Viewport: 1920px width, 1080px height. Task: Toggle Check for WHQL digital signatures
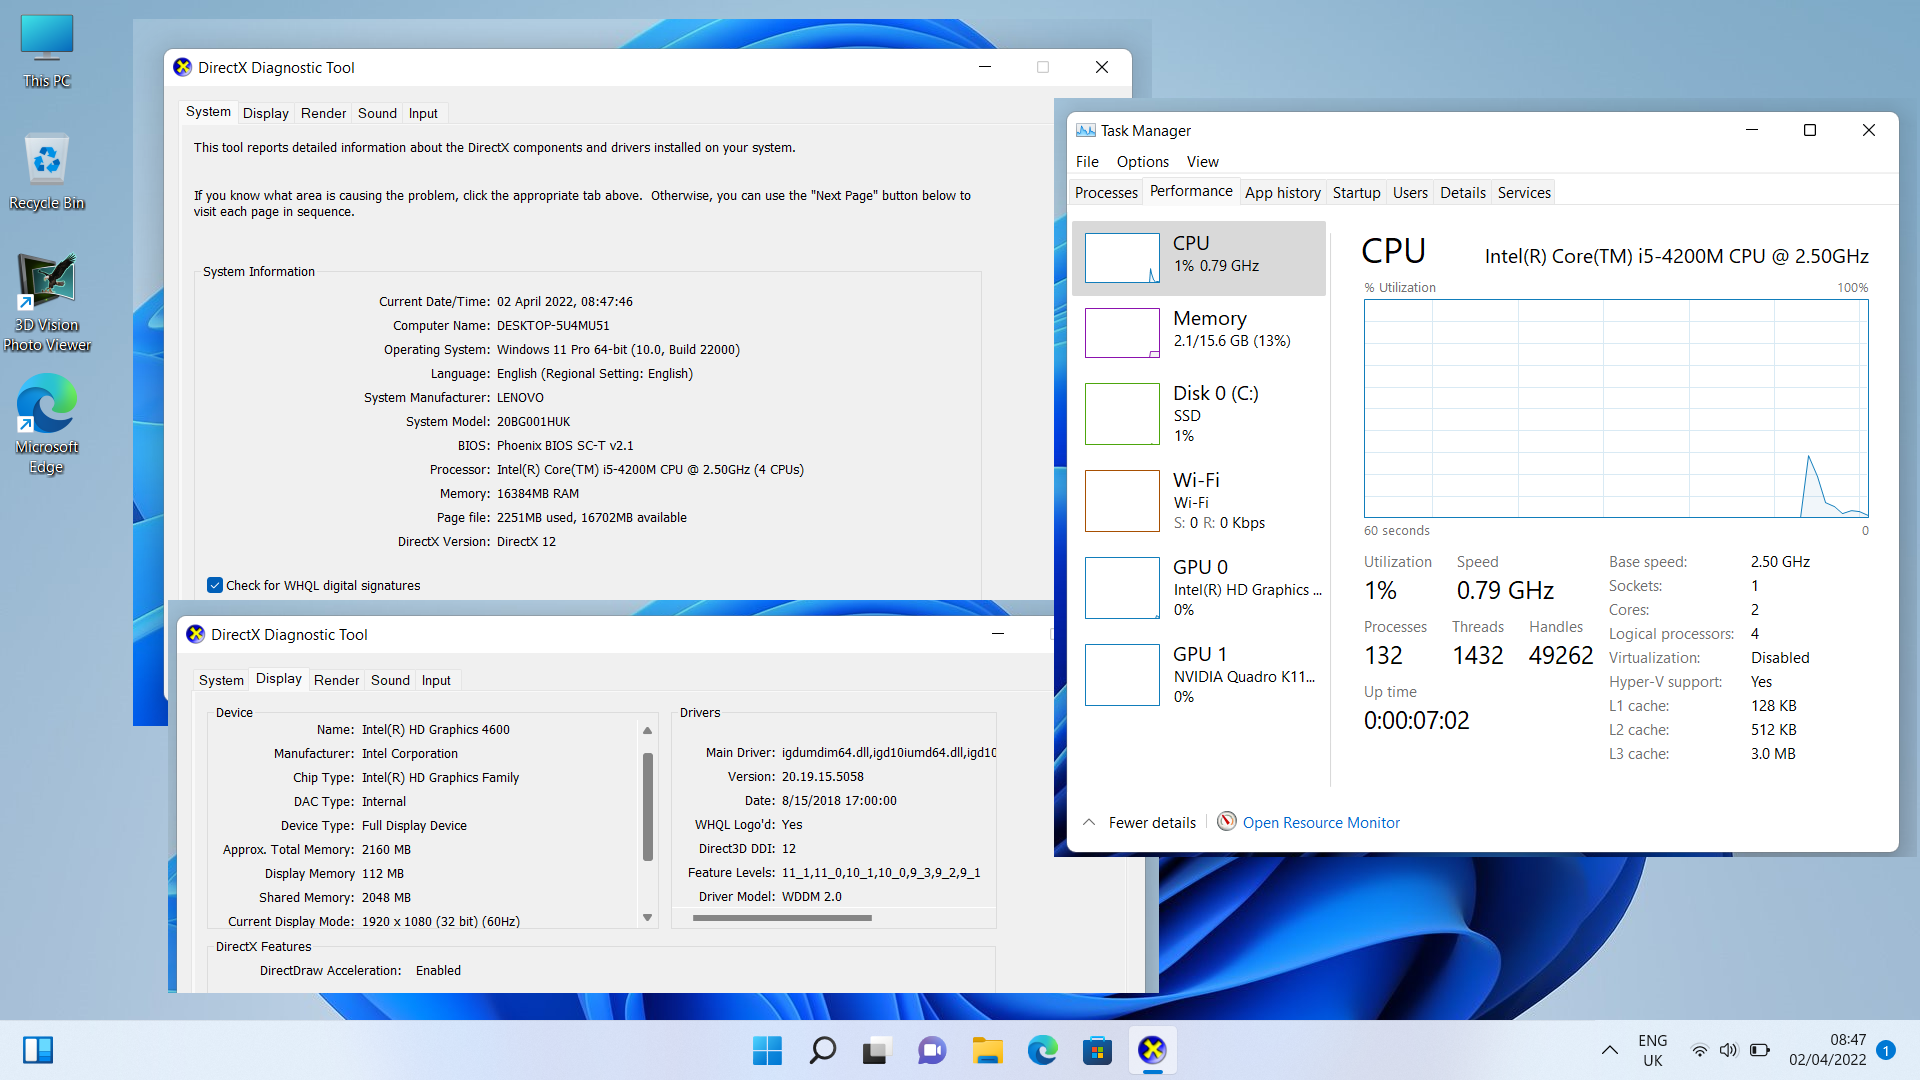click(215, 585)
